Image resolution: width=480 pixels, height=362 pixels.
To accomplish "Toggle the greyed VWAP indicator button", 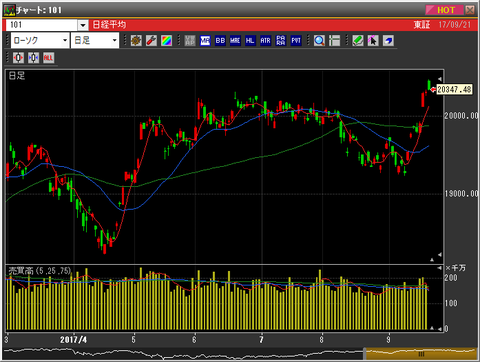I will click(x=190, y=41).
